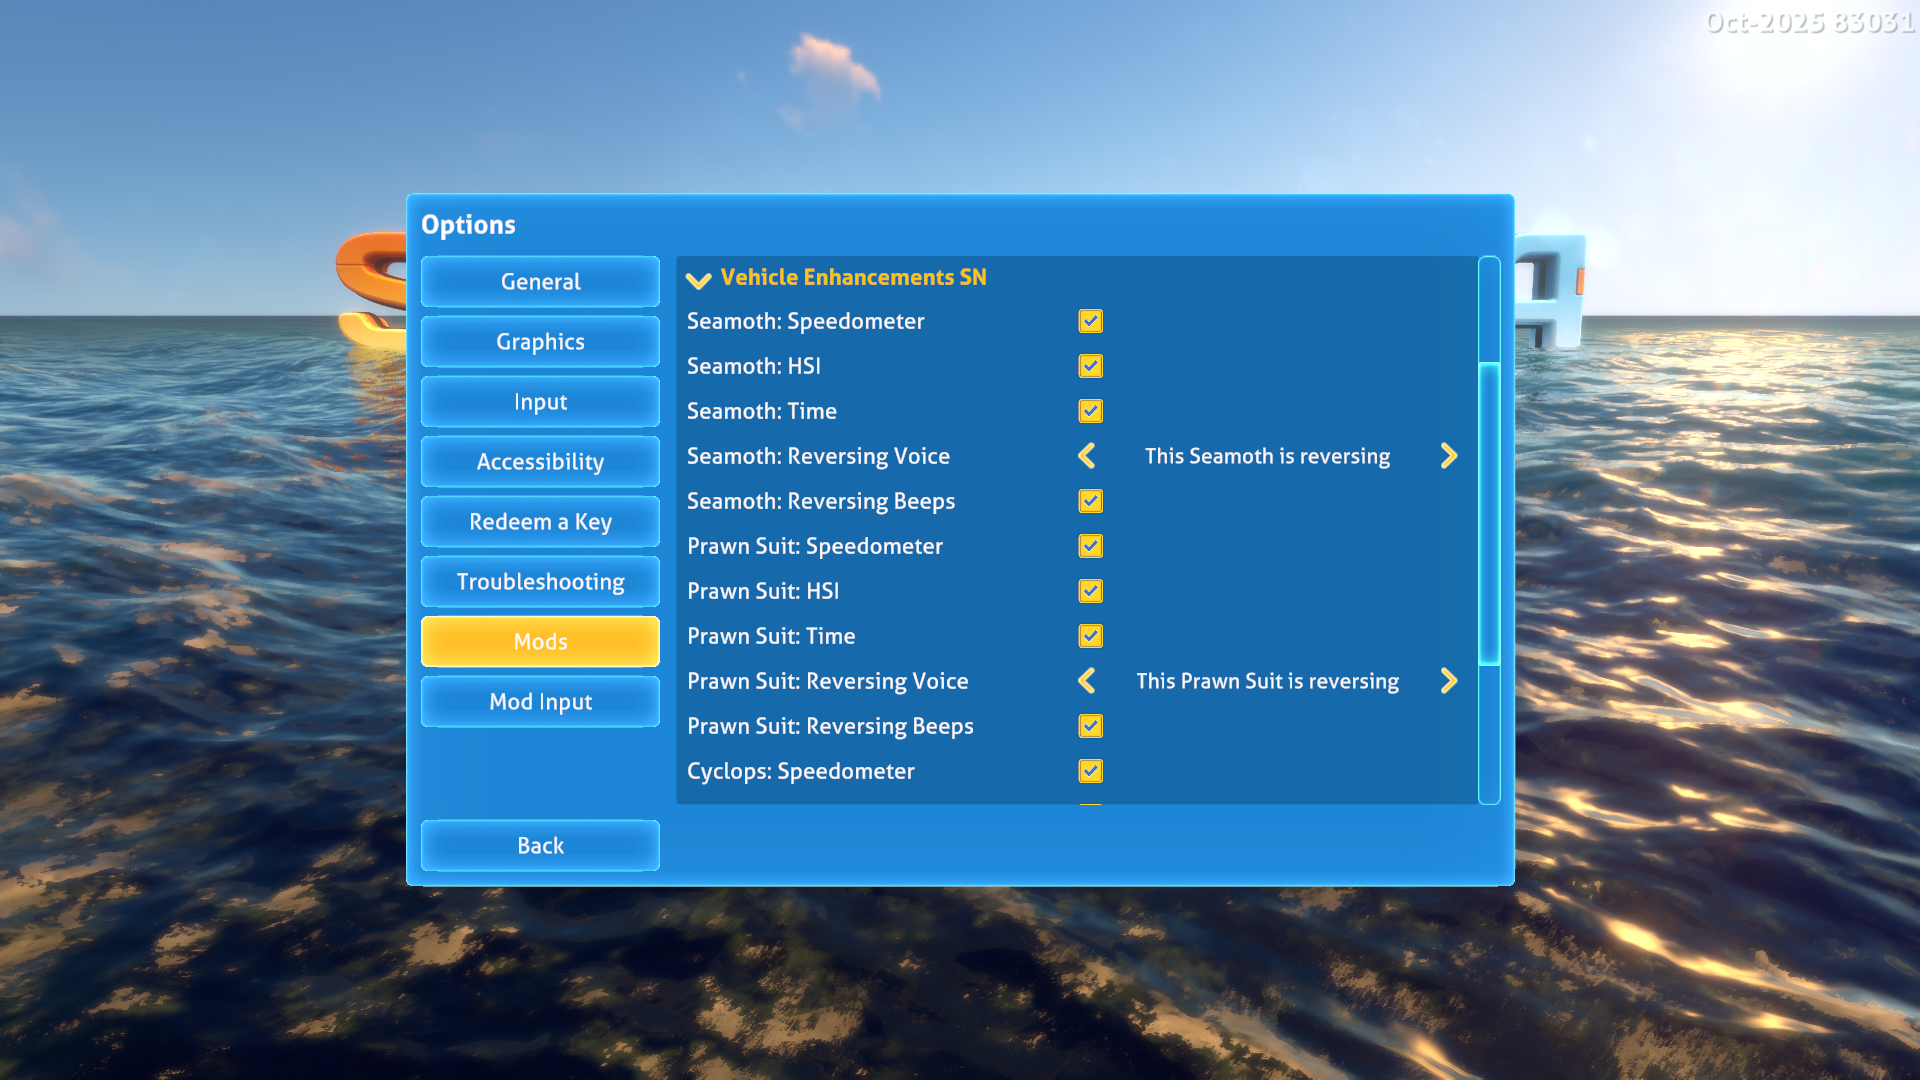Collapse the Vehicle Enhancements SN section
1920x1080 pixels.
[698, 279]
